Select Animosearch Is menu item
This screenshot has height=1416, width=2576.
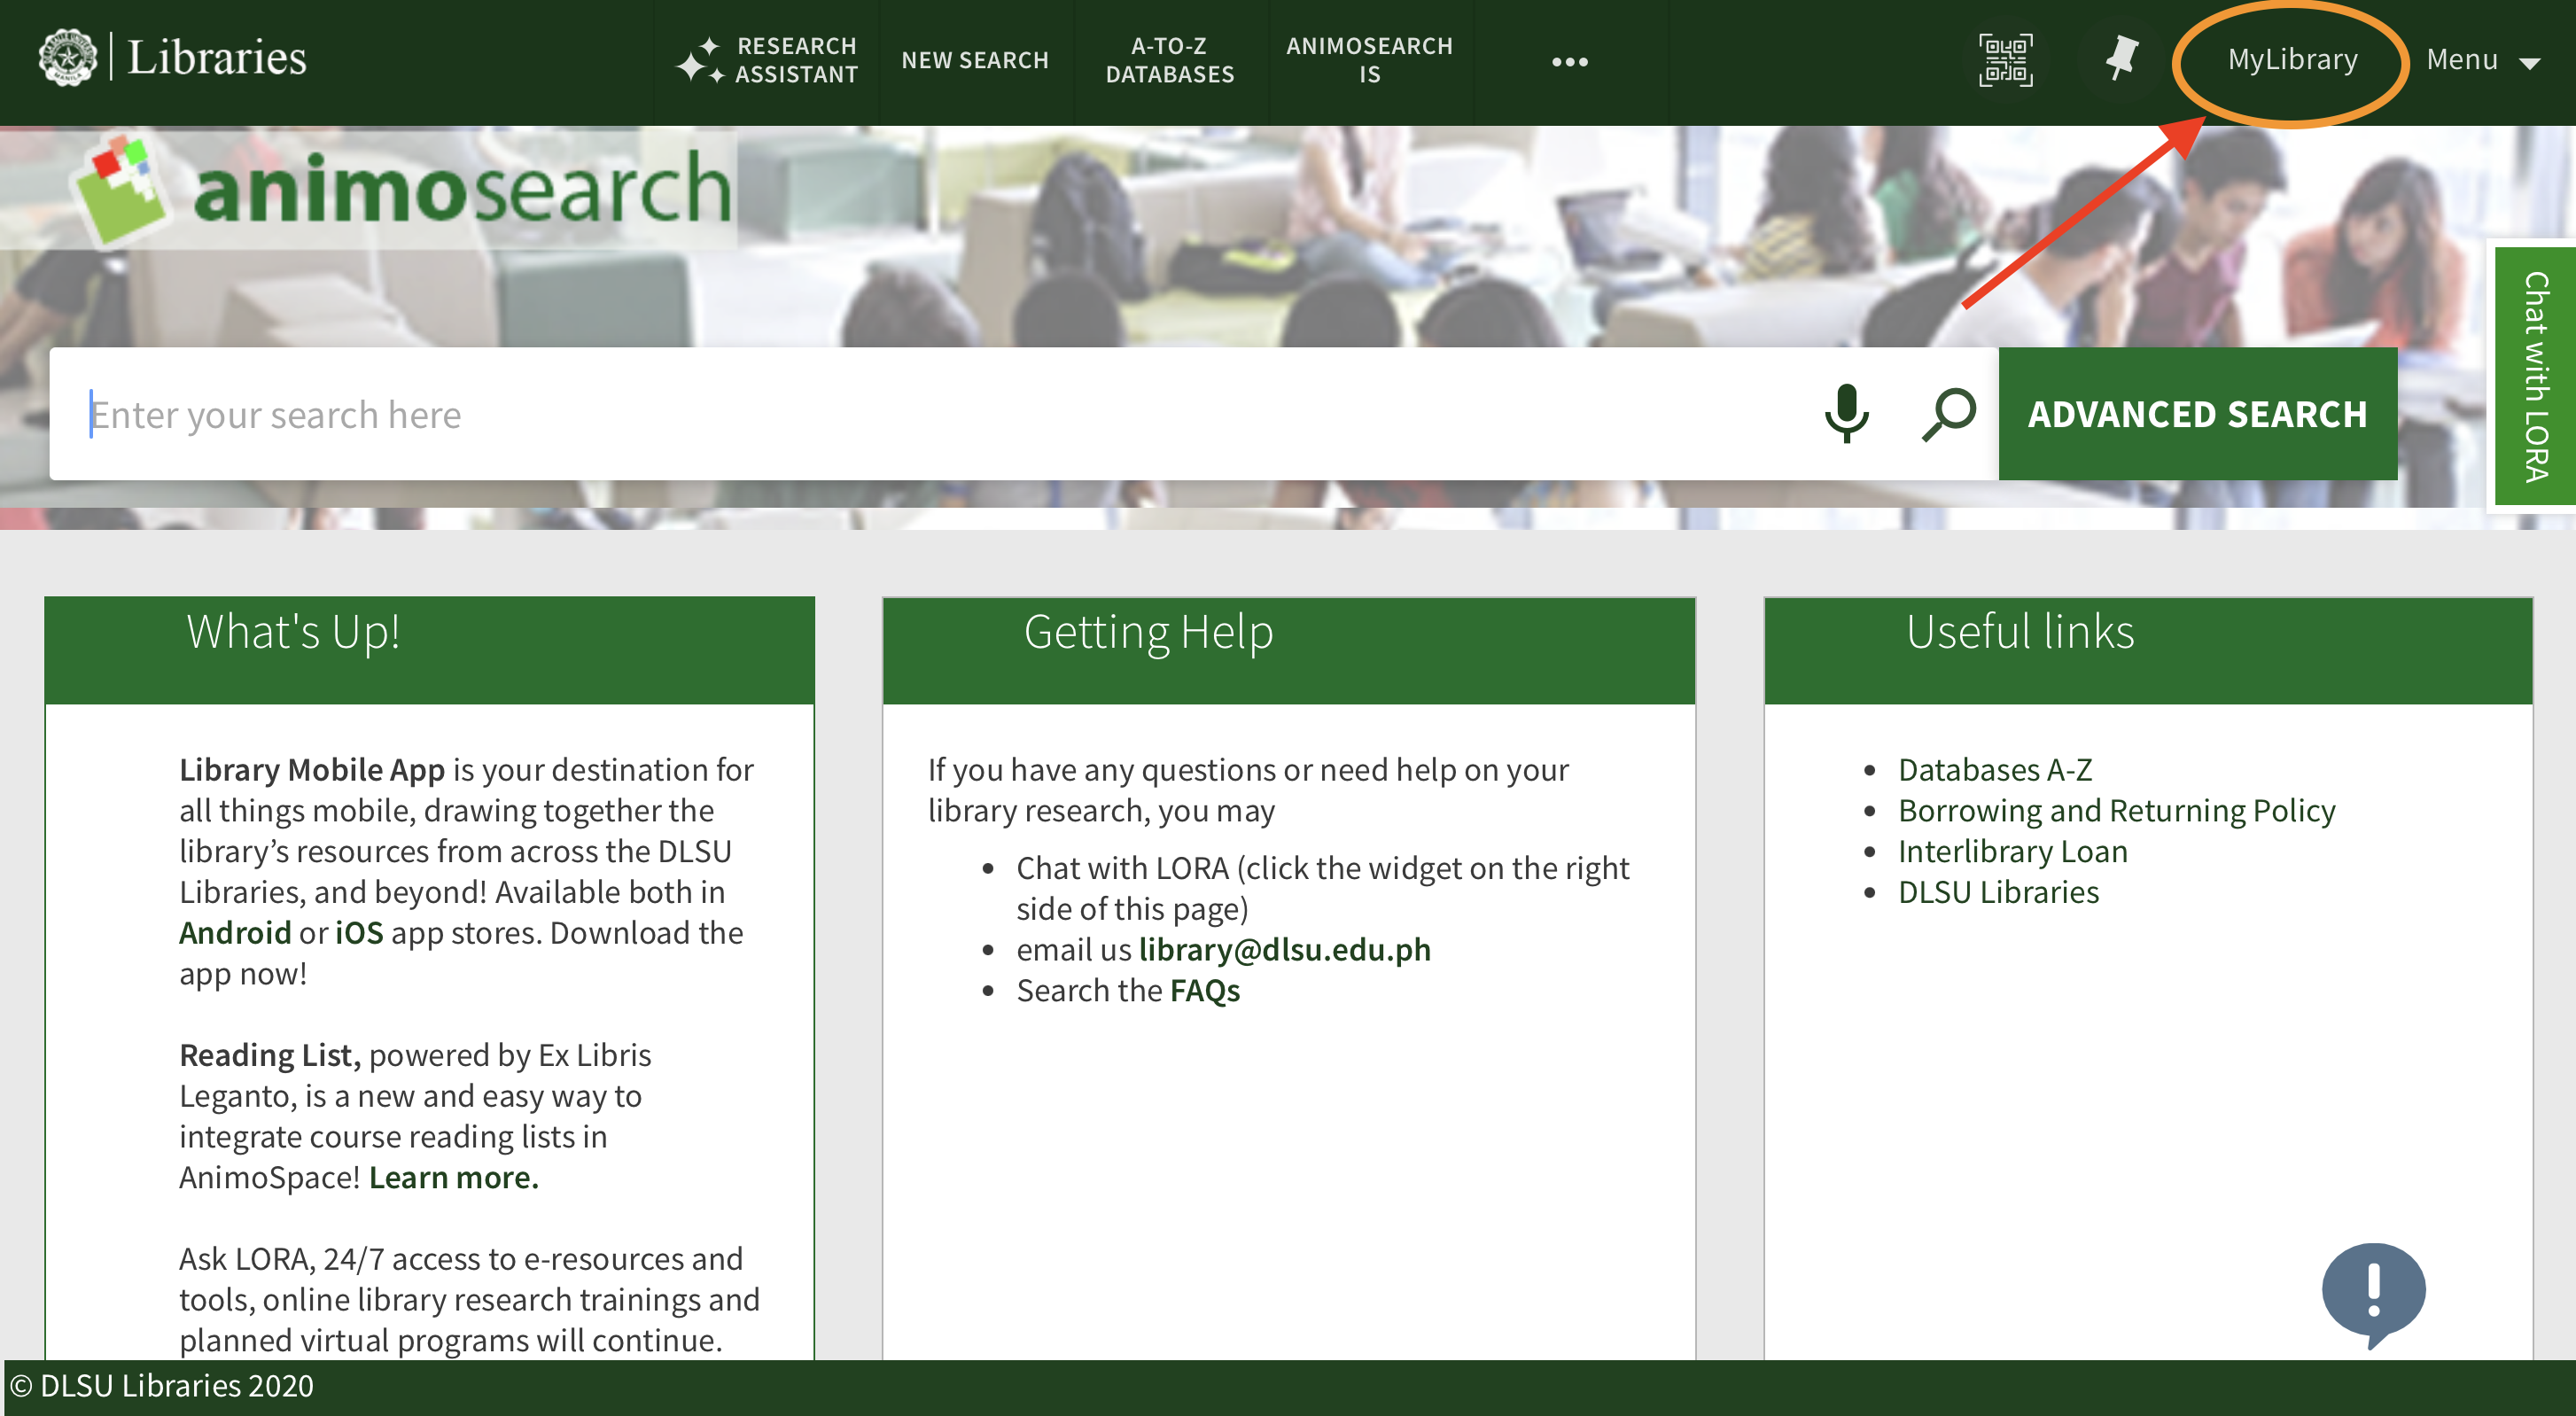pyautogui.click(x=1369, y=60)
